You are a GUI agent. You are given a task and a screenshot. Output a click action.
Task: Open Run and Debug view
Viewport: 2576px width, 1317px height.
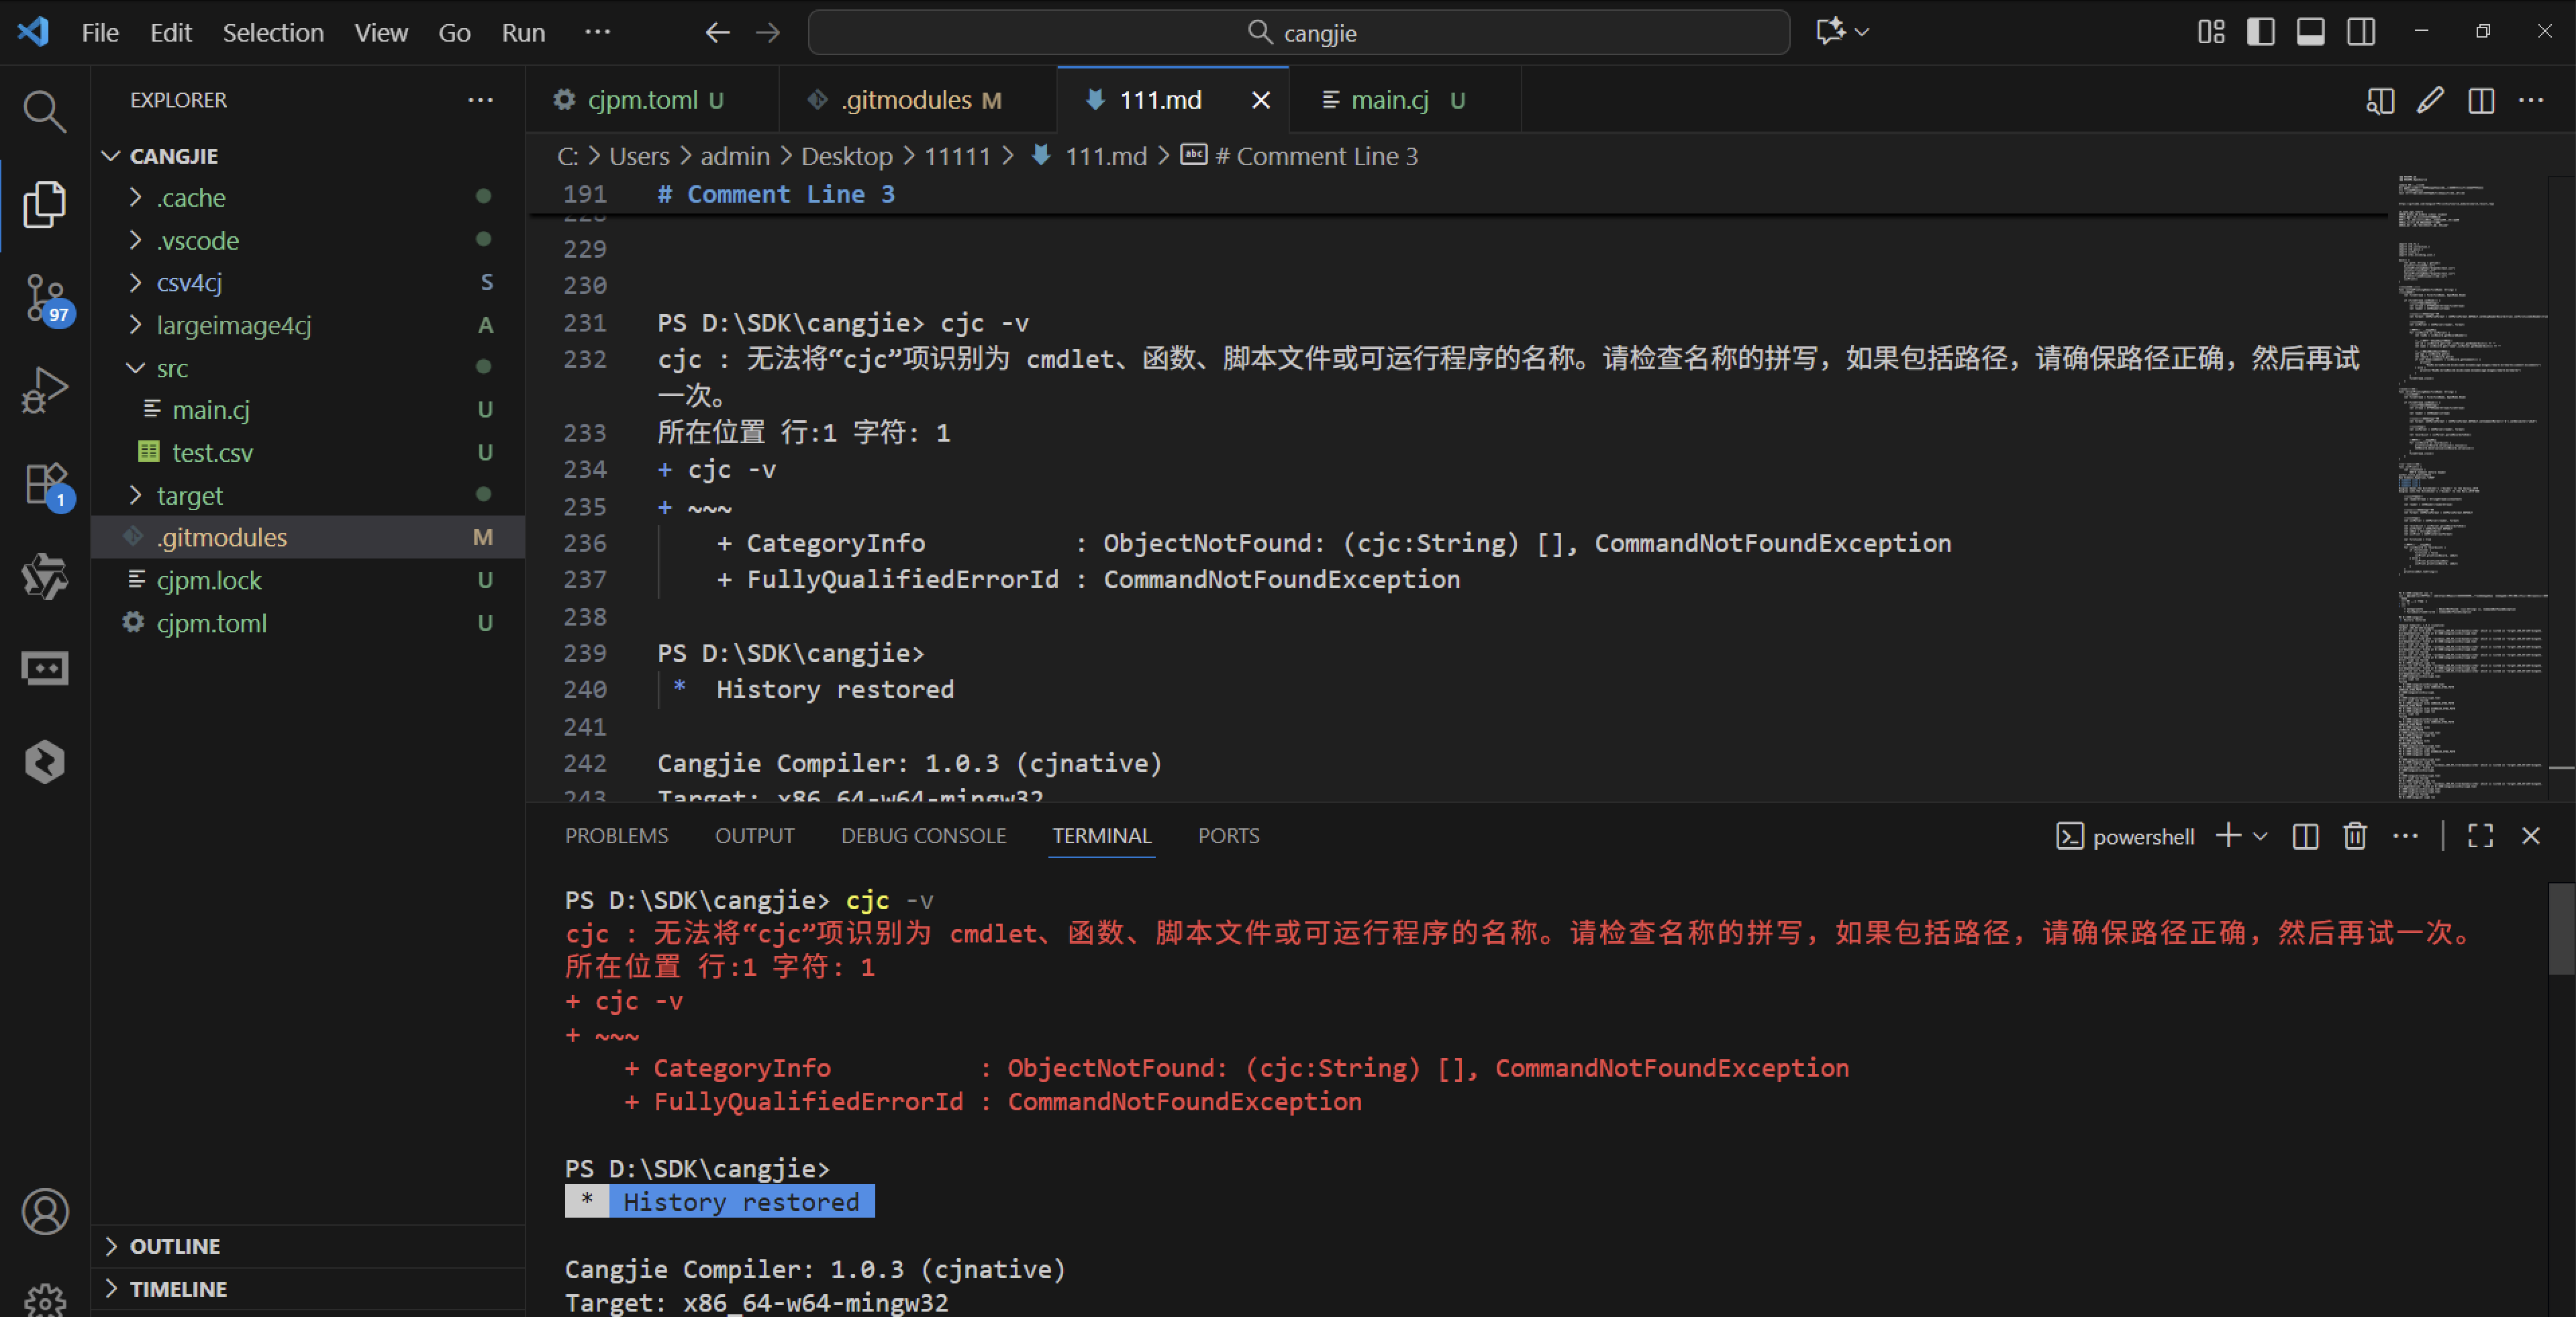coord(44,390)
